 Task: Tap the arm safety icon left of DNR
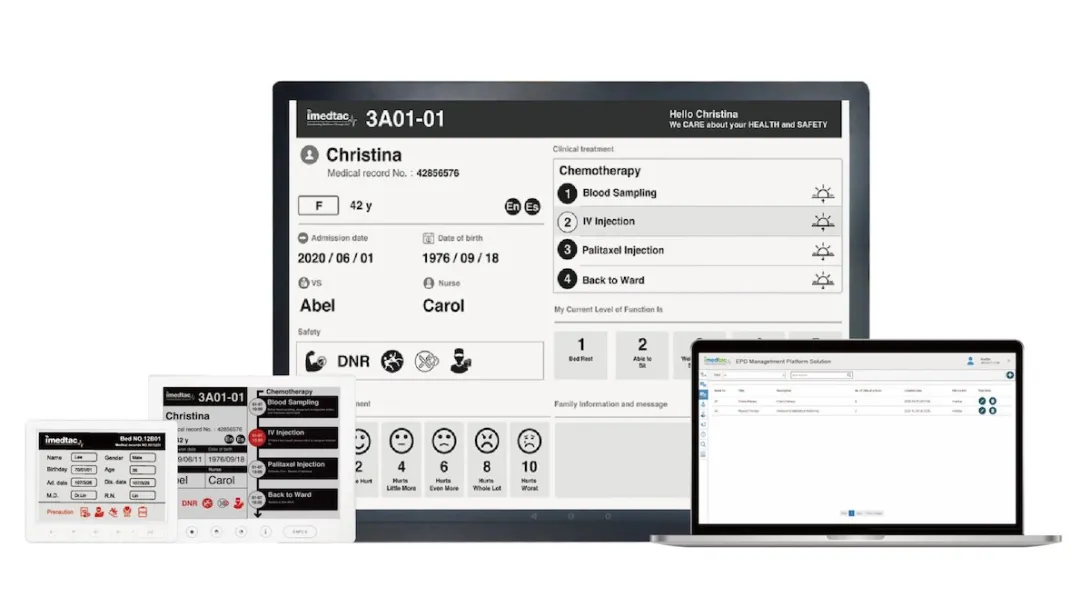point(316,361)
